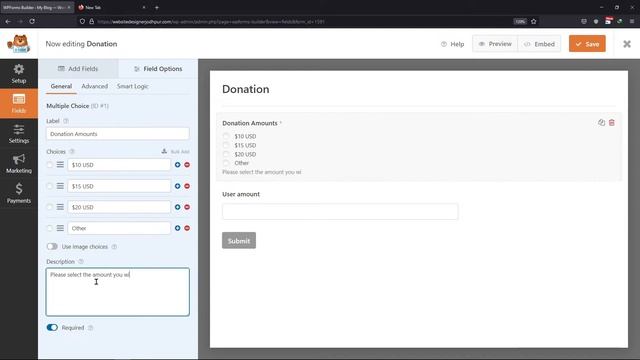
Task: Grab the reorder handle for $20 USD choice
Action: point(60,207)
